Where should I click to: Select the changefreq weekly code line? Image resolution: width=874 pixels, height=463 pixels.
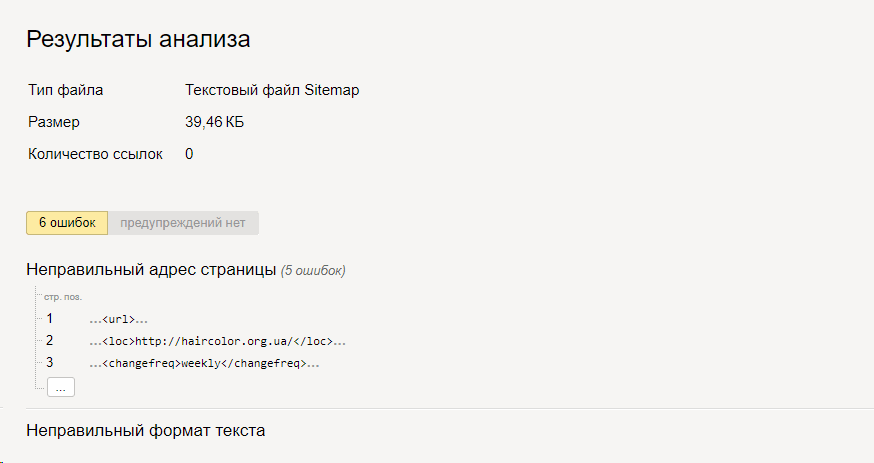click(x=204, y=364)
